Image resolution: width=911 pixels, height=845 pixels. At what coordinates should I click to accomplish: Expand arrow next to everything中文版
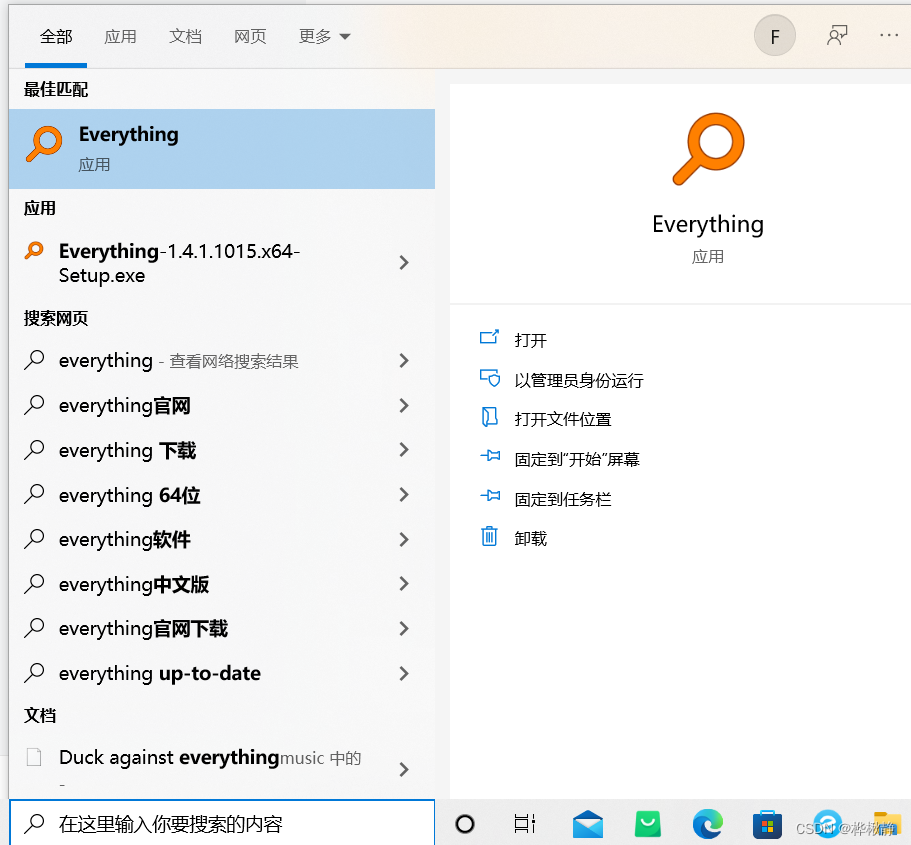click(x=404, y=584)
